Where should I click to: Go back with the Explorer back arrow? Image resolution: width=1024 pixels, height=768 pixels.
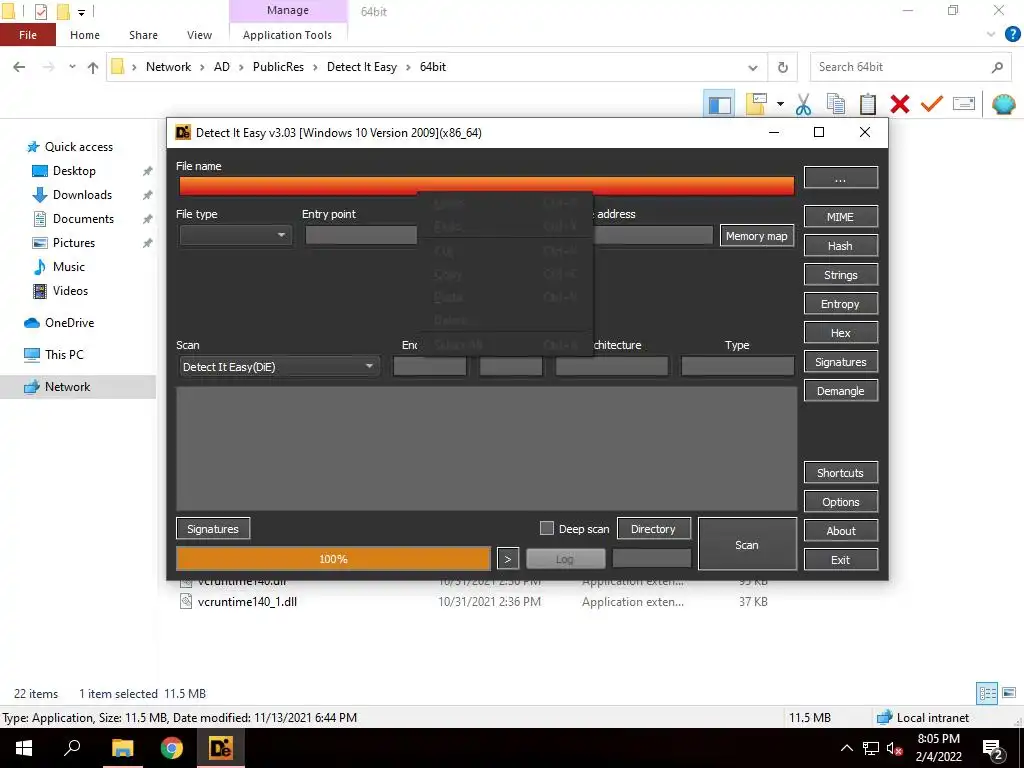click(20, 67)
